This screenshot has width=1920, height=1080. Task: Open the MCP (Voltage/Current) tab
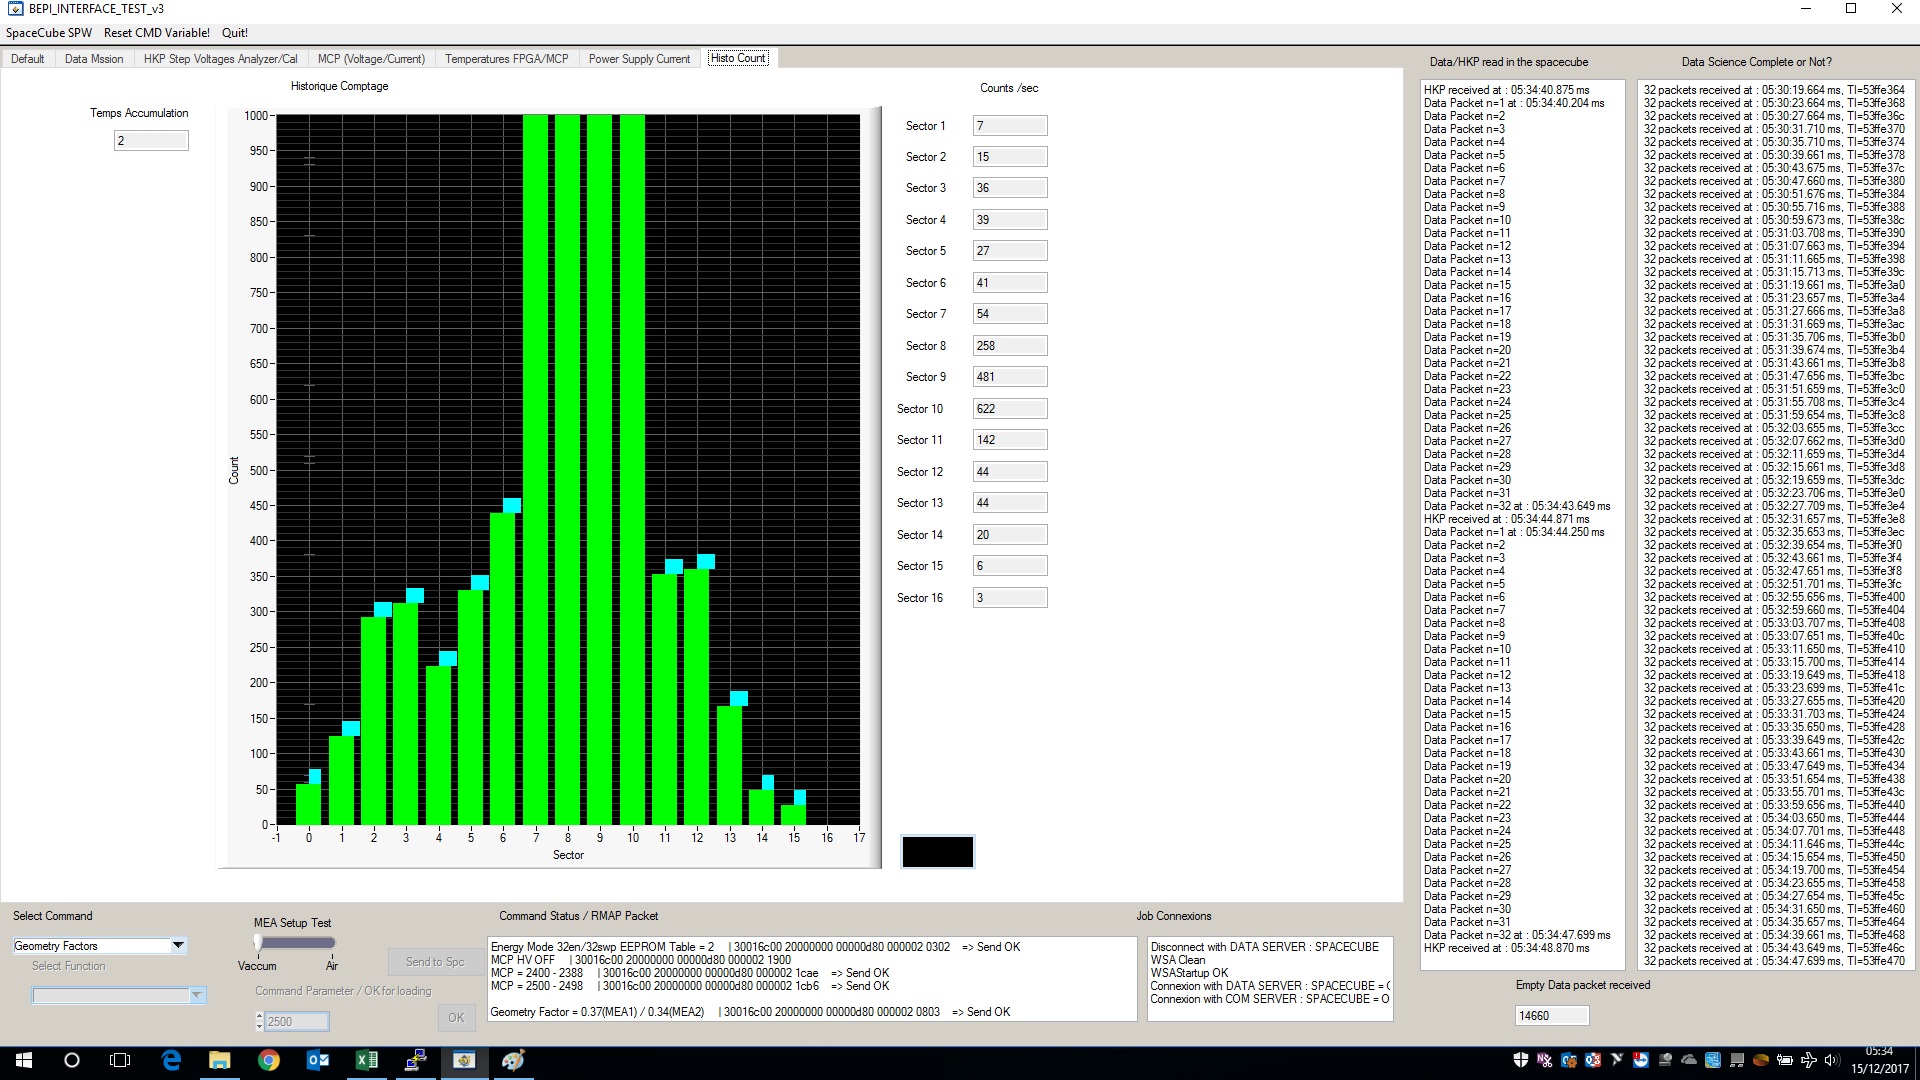point(371,59)
